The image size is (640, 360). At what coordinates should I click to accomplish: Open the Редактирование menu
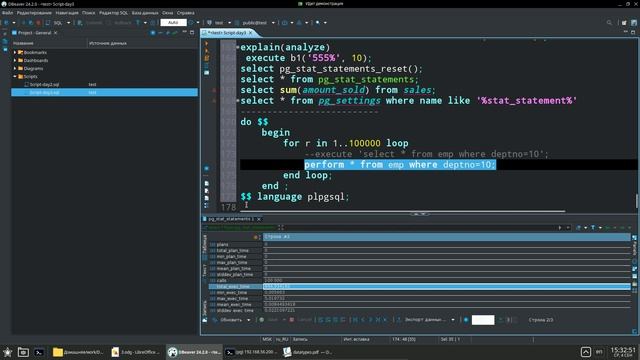34,13
